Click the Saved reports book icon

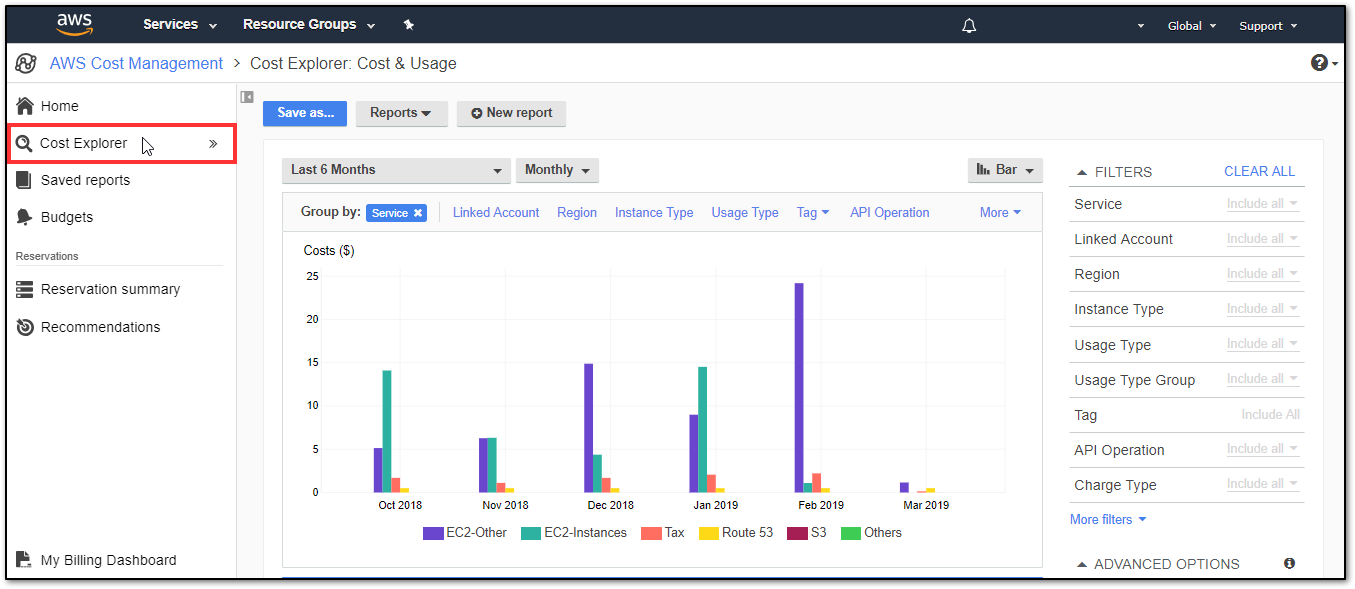24,180
